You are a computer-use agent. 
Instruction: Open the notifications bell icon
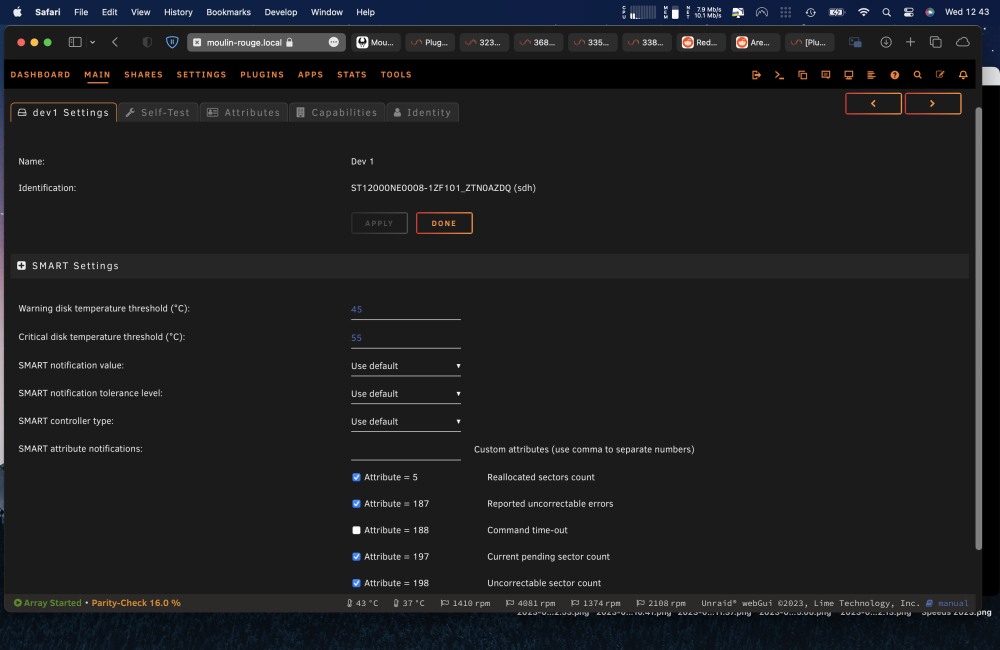tap(963, 75)
